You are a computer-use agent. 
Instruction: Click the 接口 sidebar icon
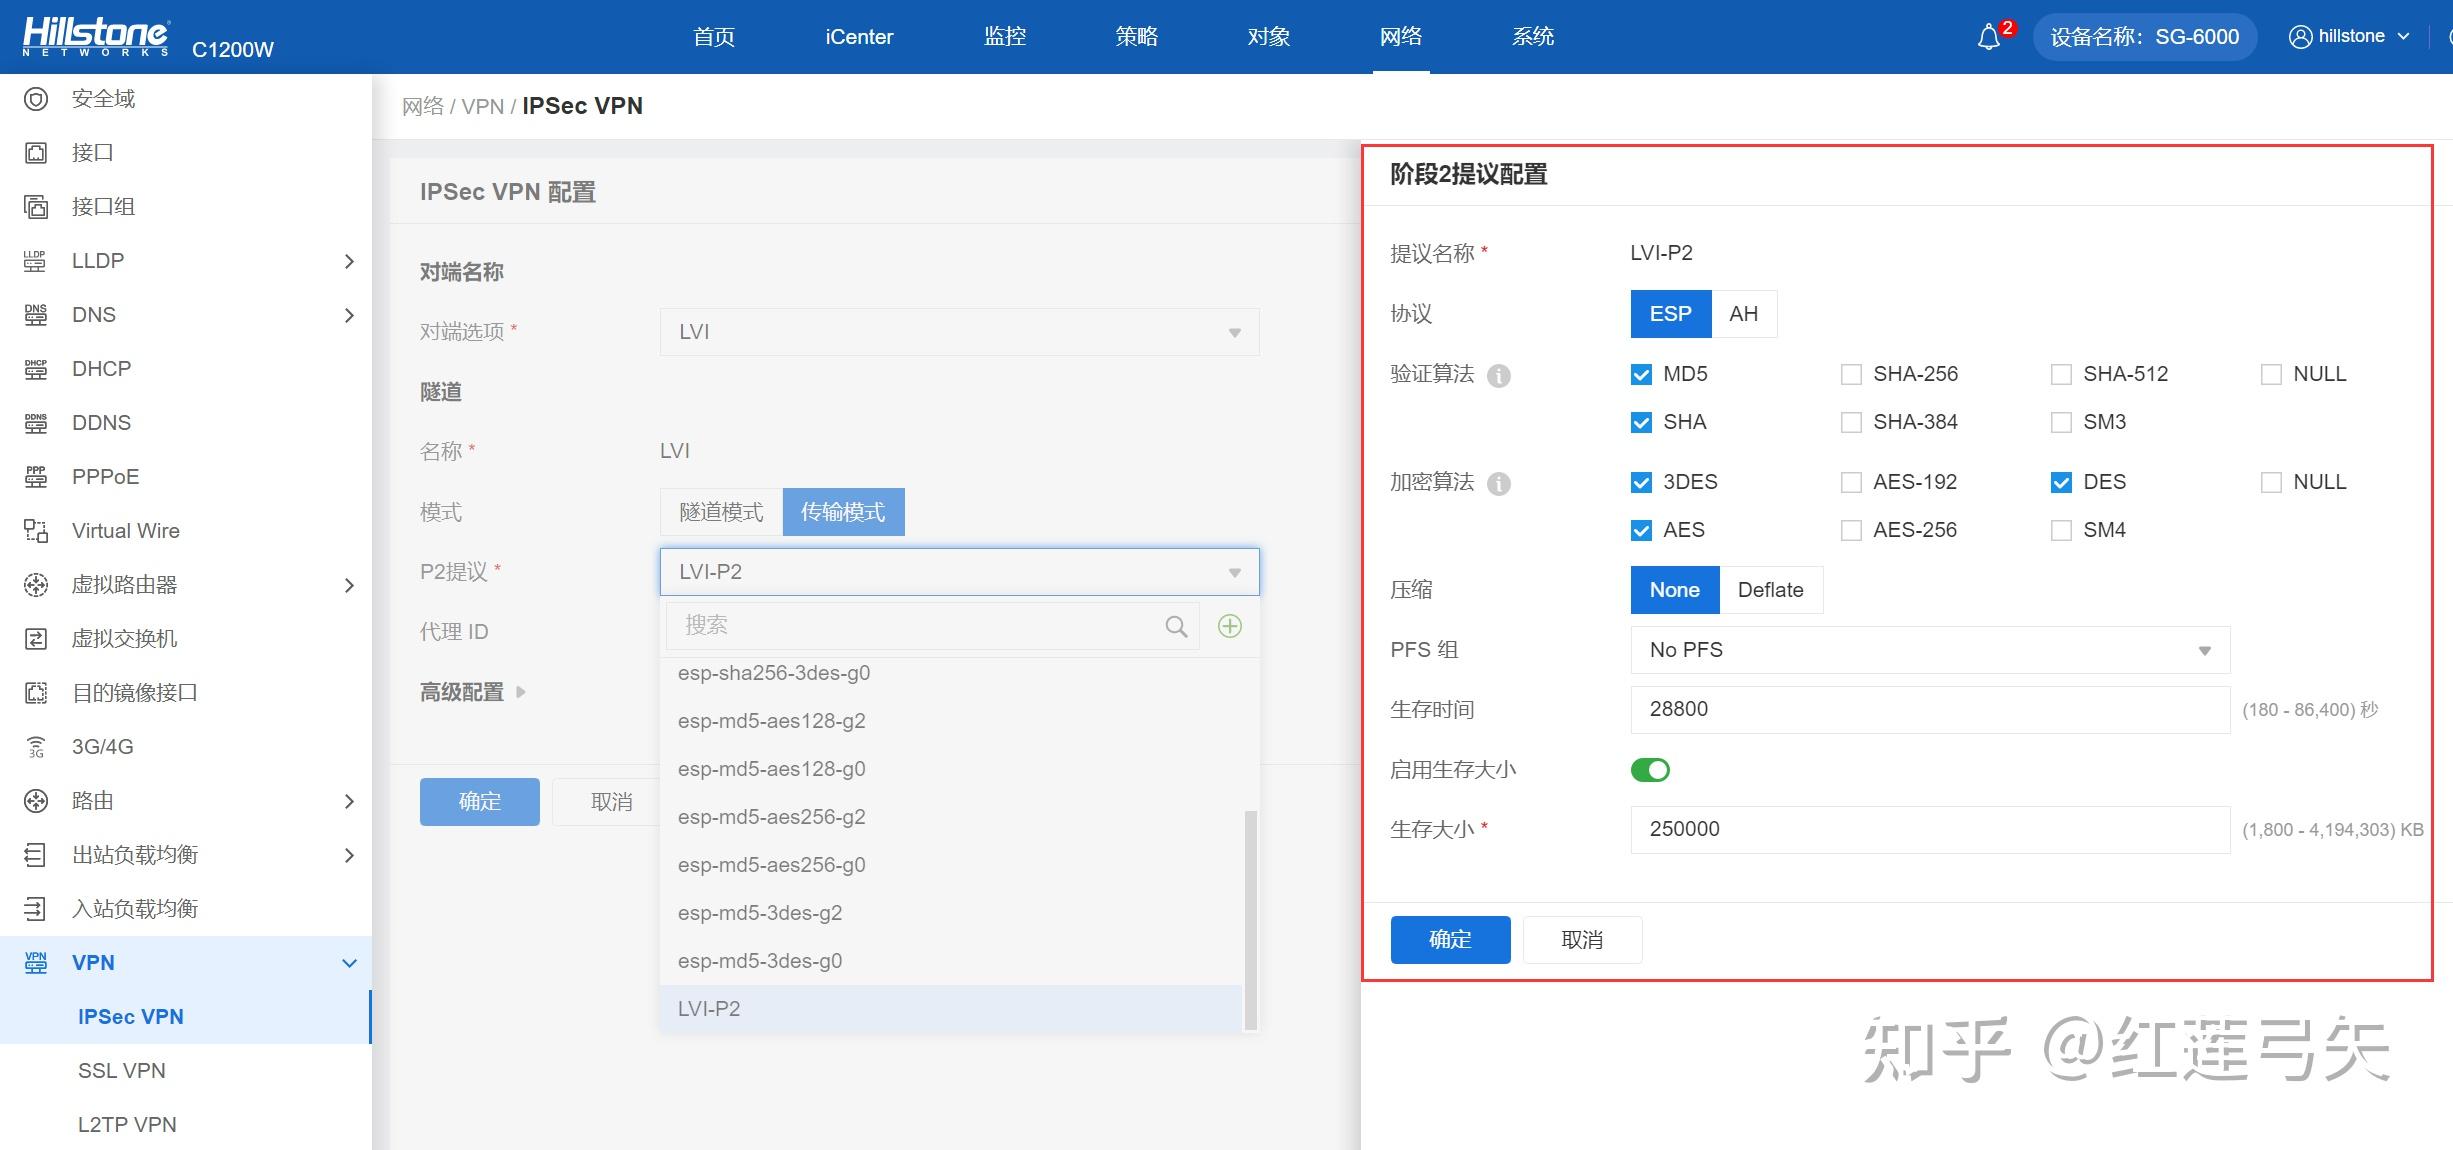tap(35, 152)
